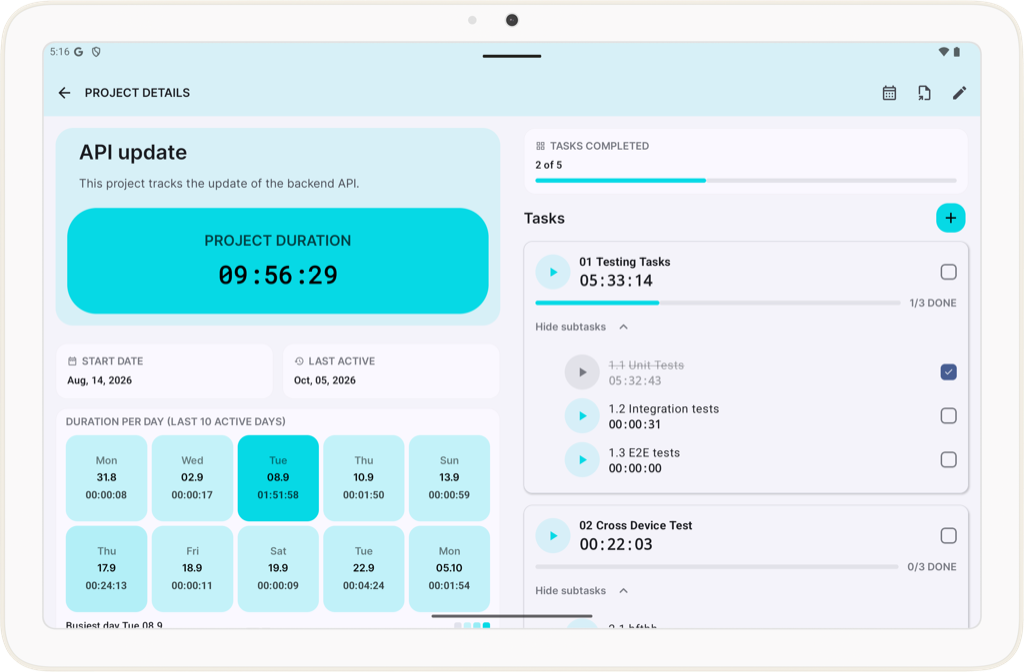Viewport: 1024px width, 672px height.
Task: Click the '01 Testing Tasks' task title
Action: point(624,262)
